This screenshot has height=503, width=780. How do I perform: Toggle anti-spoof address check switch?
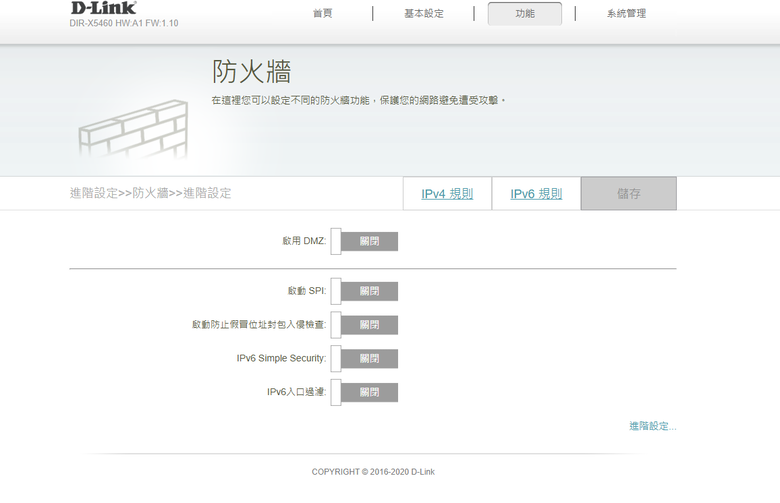click(x=364, y=325)
